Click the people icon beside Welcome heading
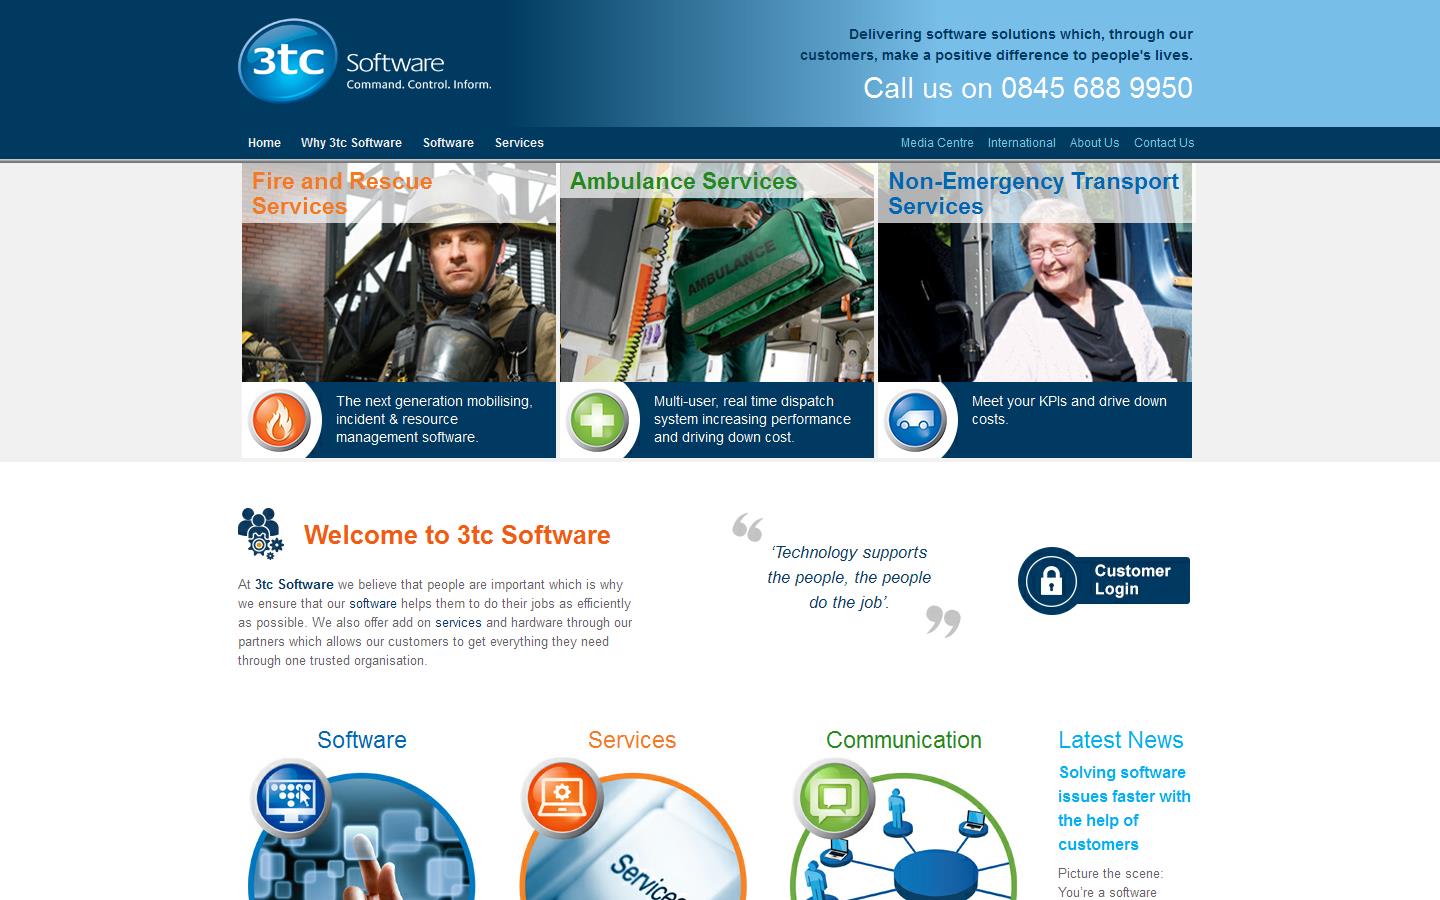 pos(259,532)
